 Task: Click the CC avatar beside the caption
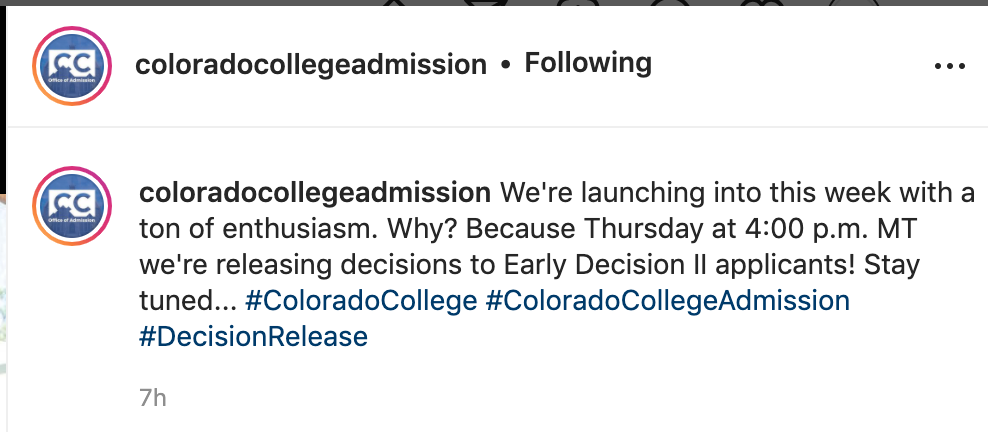point(72,205)
